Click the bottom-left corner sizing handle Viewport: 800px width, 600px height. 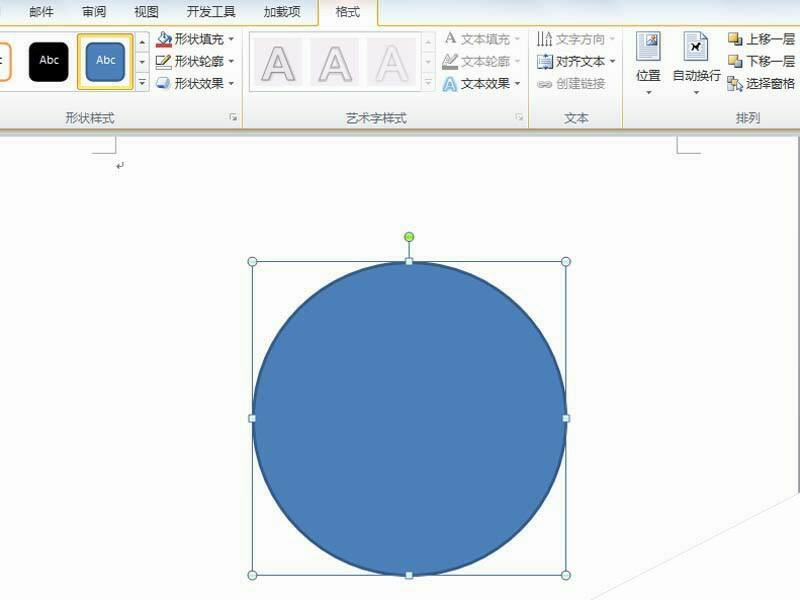[x=252, y=575]
